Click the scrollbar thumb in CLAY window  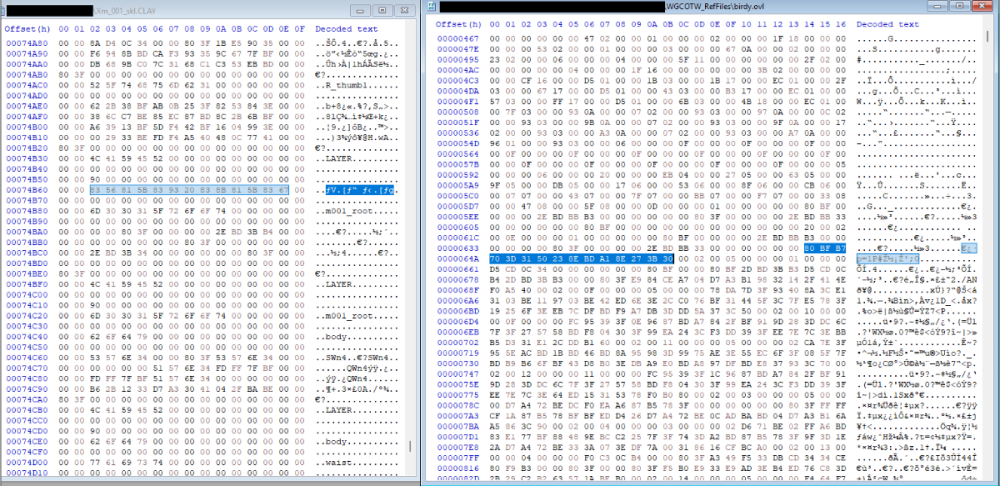coord(411,446)
